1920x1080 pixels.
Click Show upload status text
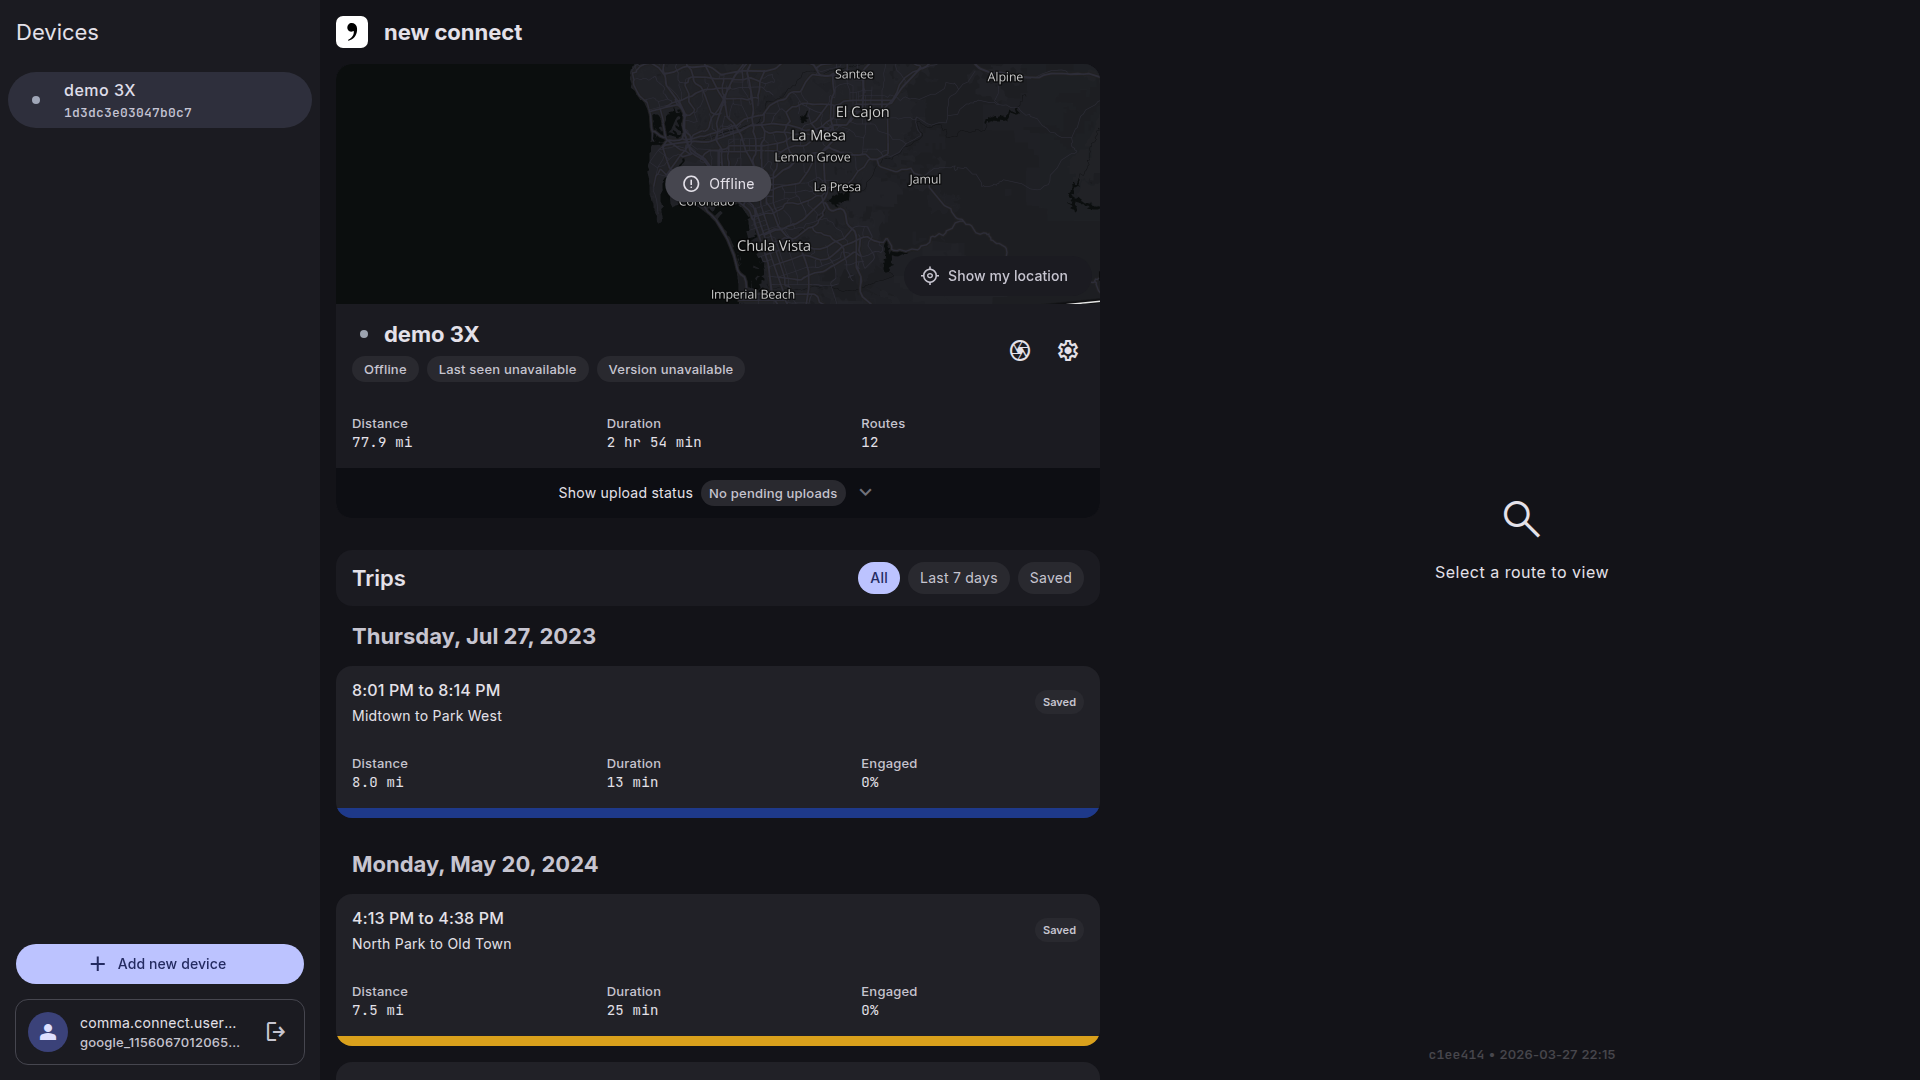coord(625,493)
